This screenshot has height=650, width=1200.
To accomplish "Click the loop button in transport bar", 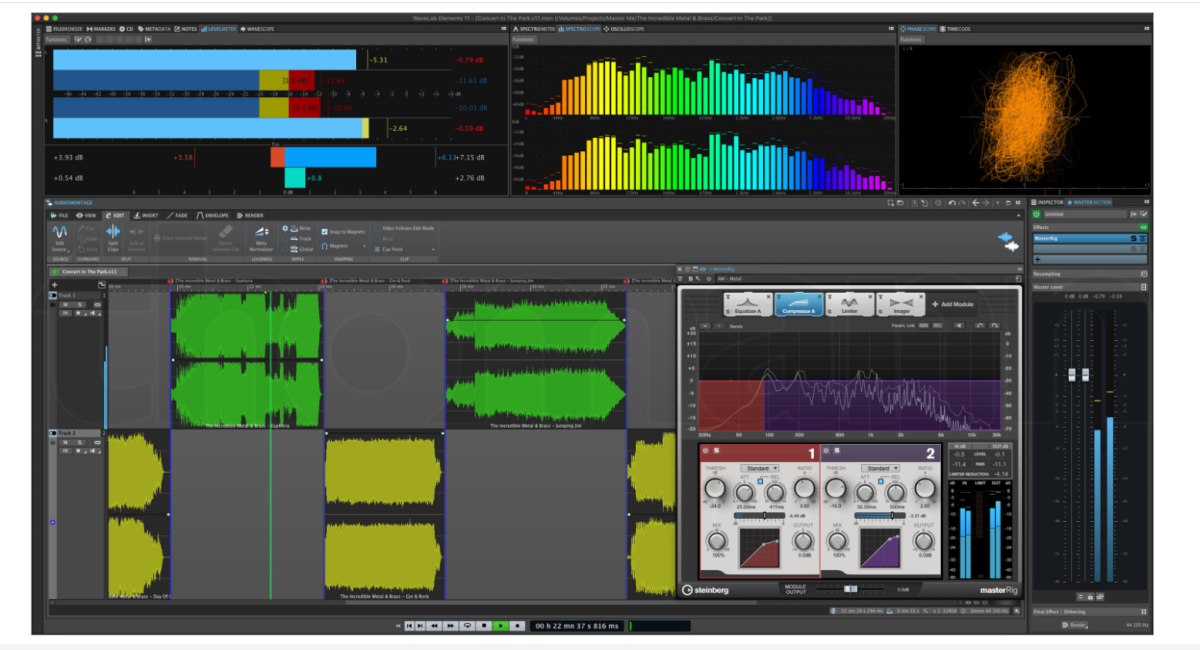I will pyautogui.click(x=467, y=625).
